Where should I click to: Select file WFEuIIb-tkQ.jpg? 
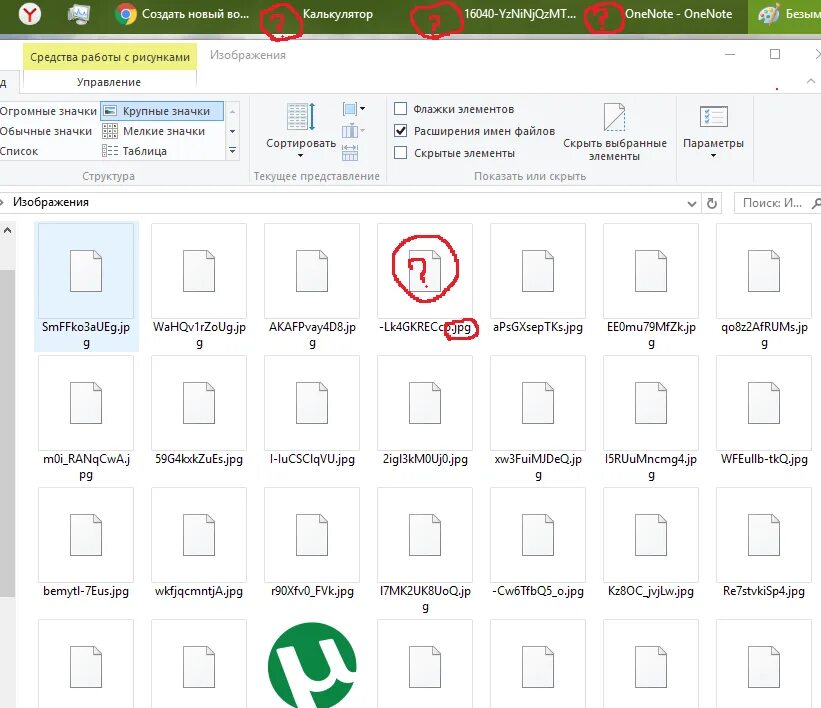tap(764, 411)
